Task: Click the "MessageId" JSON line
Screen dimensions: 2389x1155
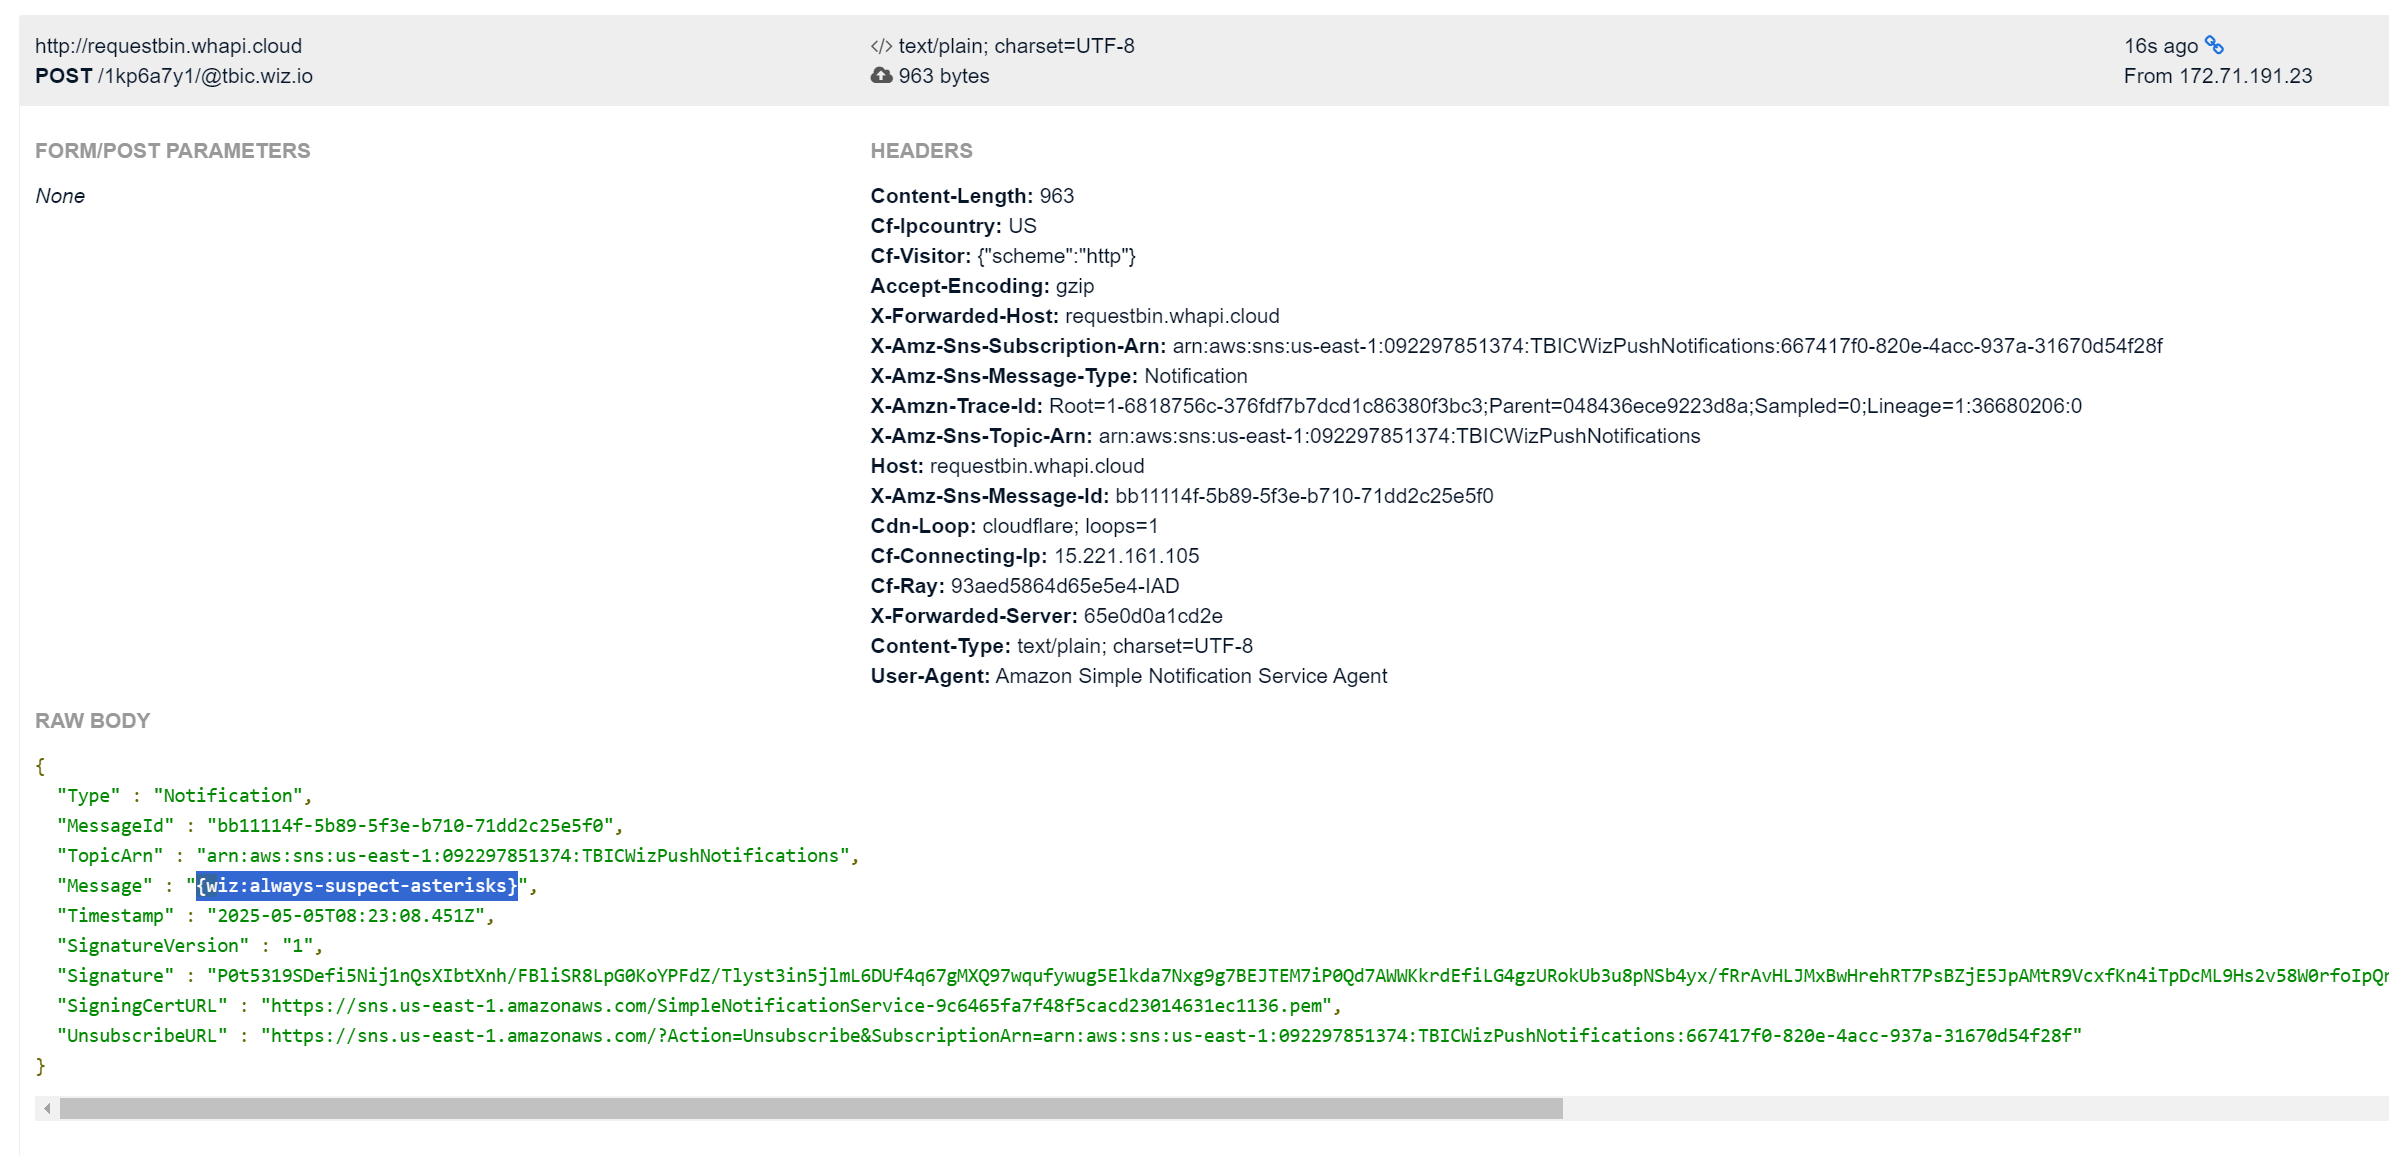Action: [x=340, y=826]
